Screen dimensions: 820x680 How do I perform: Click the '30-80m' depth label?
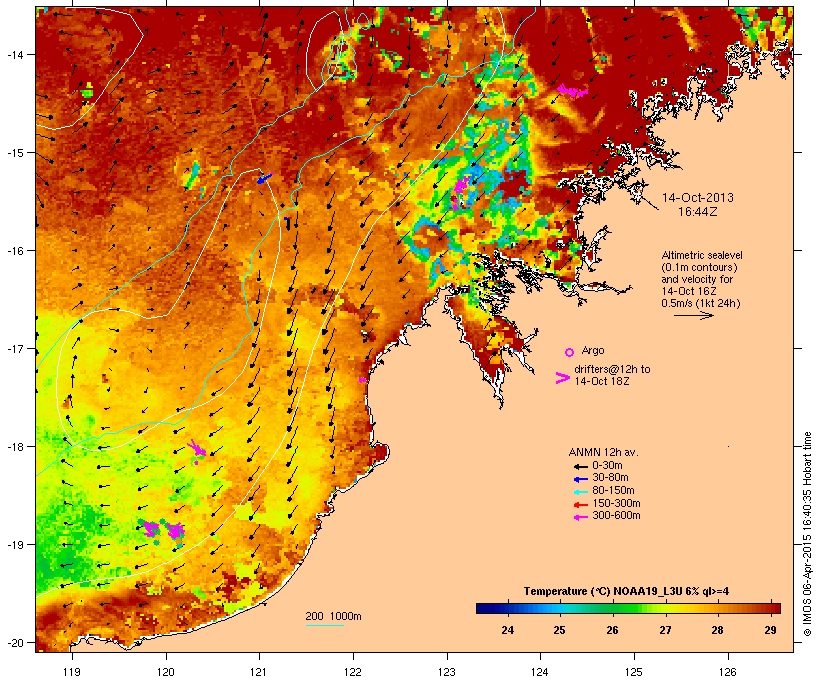point(610,478)
